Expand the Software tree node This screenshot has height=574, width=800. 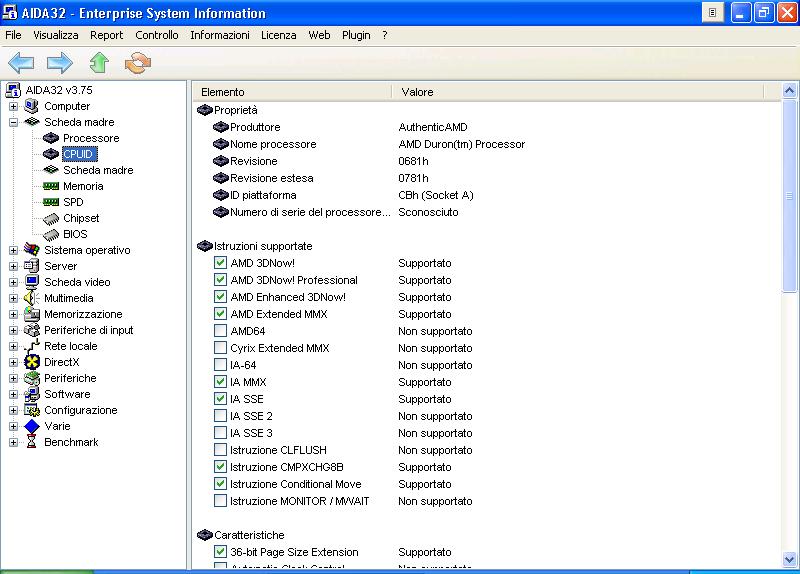click(13, 394)
